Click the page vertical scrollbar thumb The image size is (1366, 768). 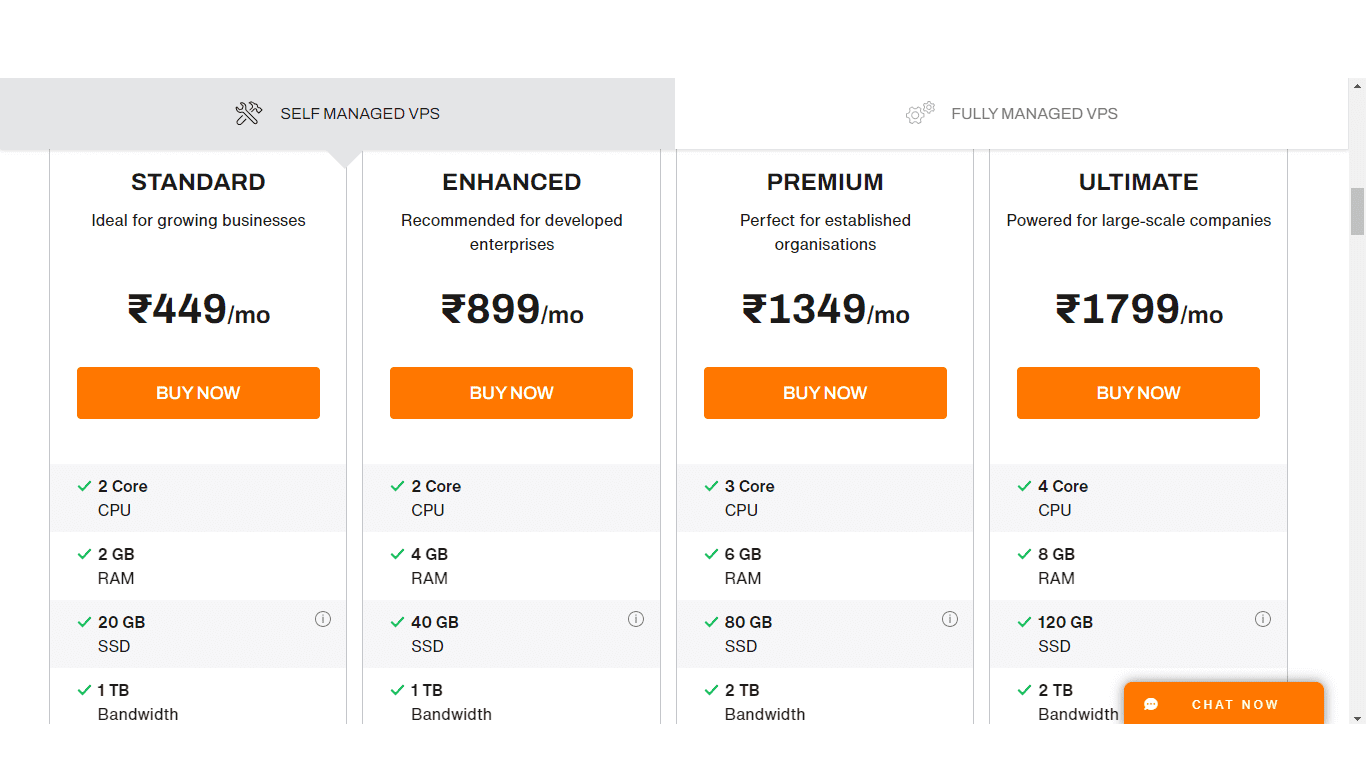click(x=1357, y=211)
